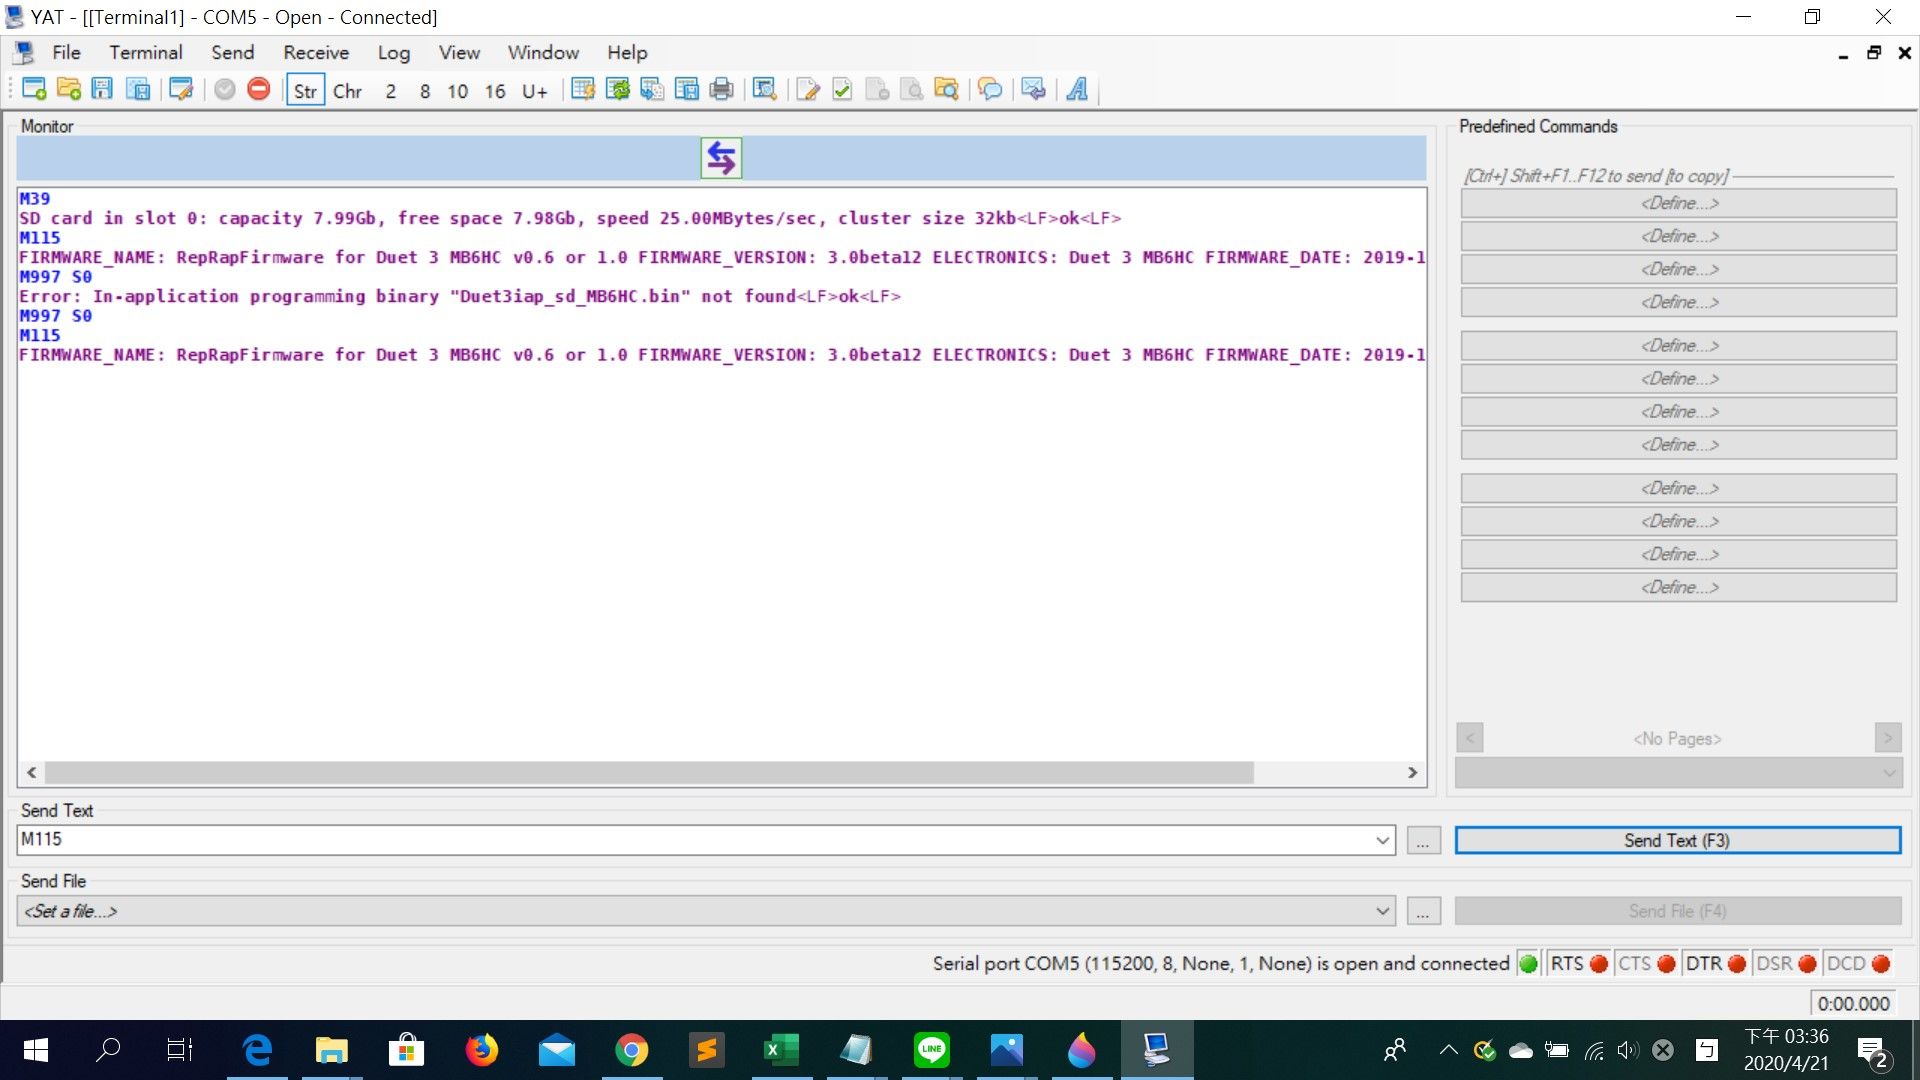Screen dimensions: 1920x1080
Task: Open the Window menu
Action: pyautogui.click(x=543, y=52)
